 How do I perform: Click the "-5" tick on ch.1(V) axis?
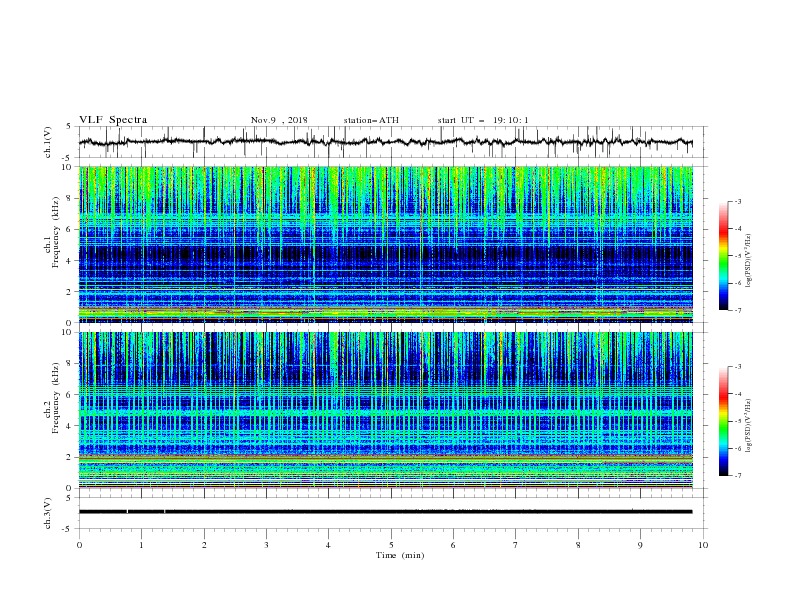tap(68, 158)
